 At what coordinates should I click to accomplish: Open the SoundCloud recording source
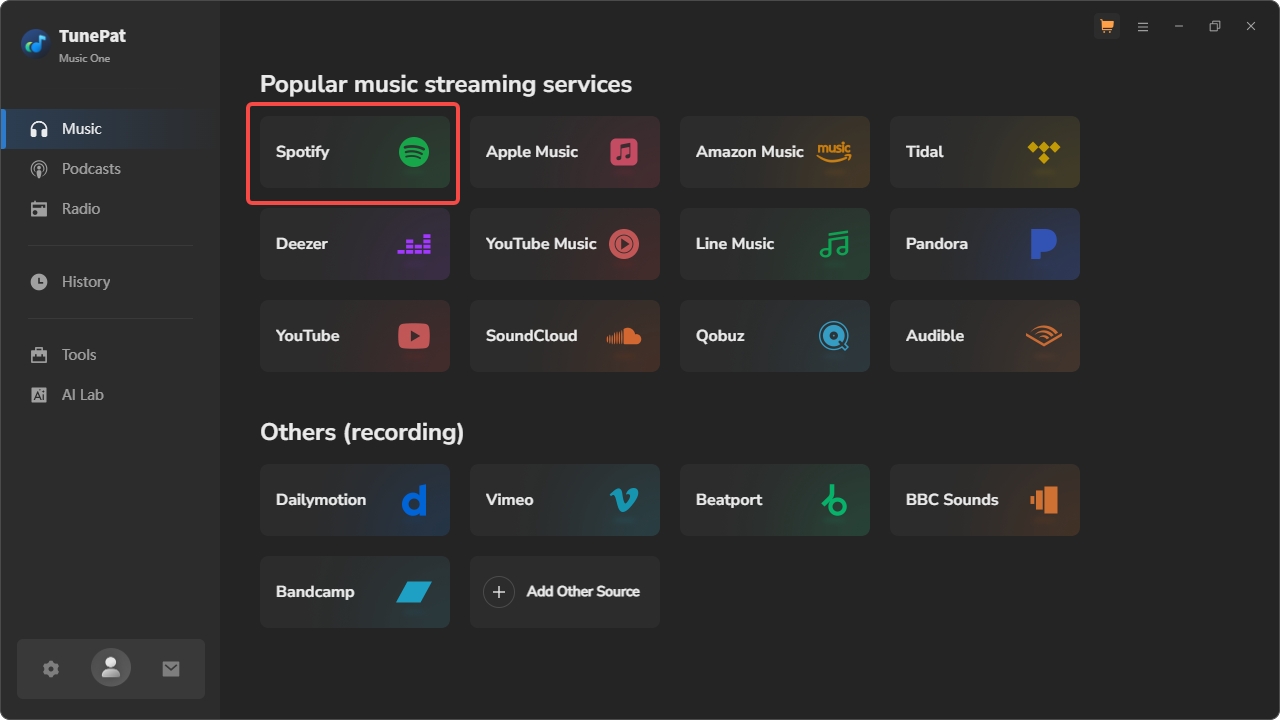tap(564, 336)
